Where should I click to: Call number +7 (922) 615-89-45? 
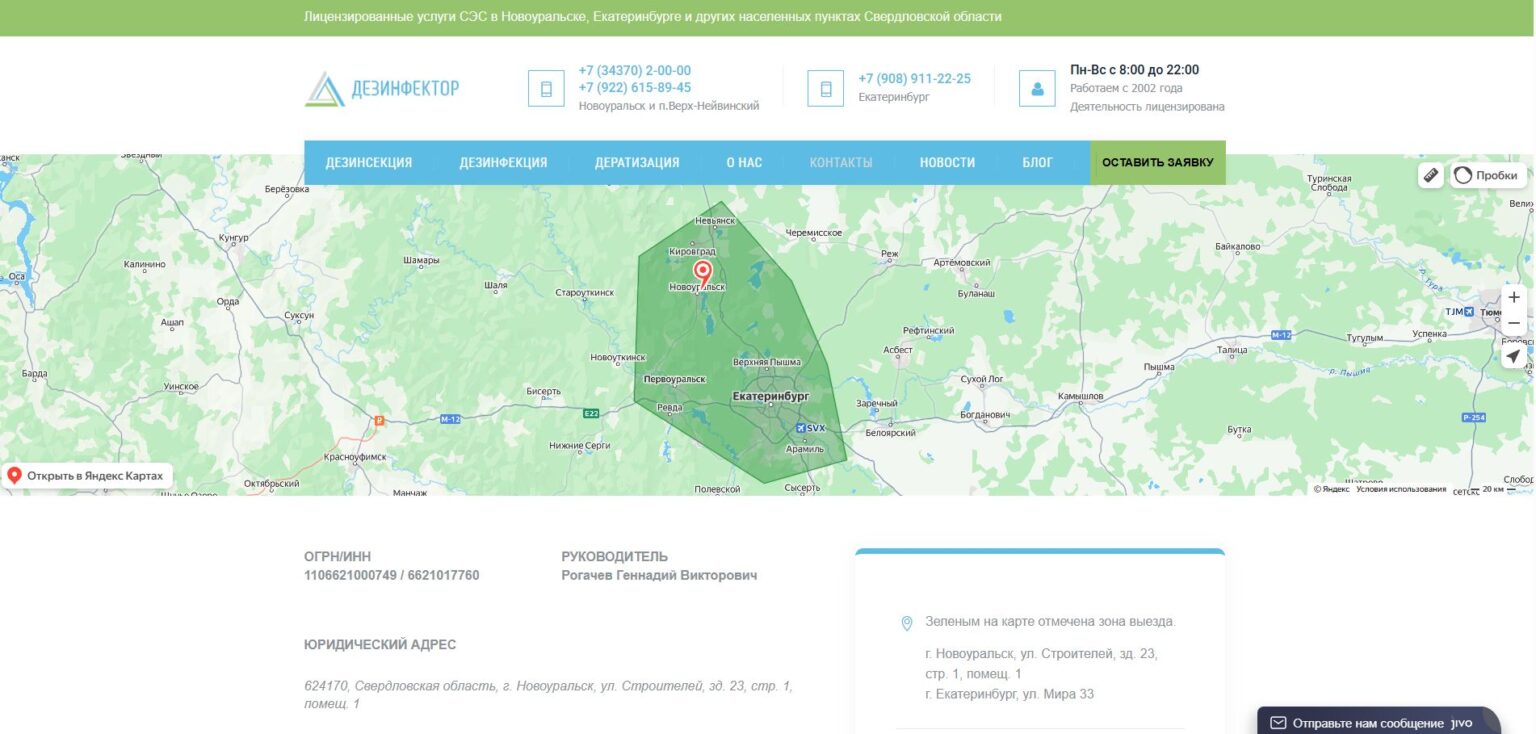635,88
